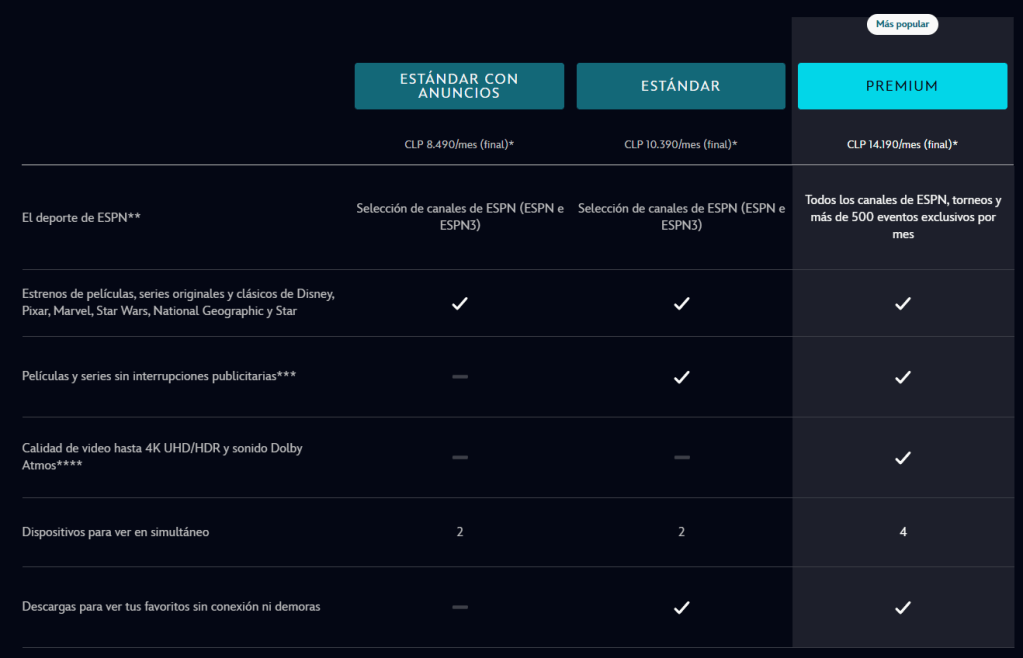Viewport: 1023px width, 658px height.
Task: Select the Estándar con Anuncios plan button
Action: pos(459,86)
